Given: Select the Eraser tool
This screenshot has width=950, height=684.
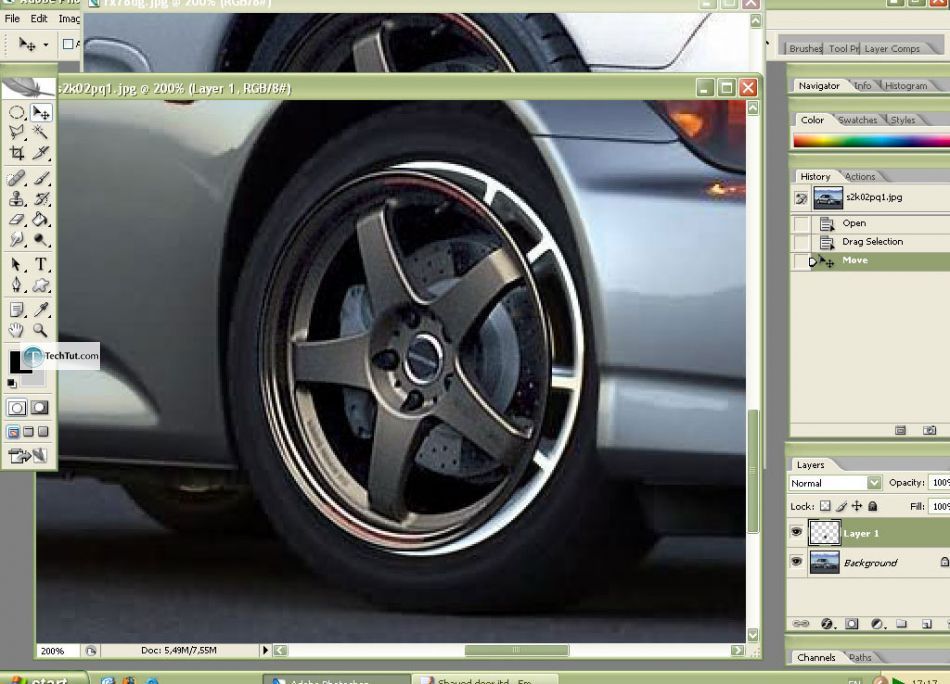Looking at the screenshot, I should click(x=16, y=219).
